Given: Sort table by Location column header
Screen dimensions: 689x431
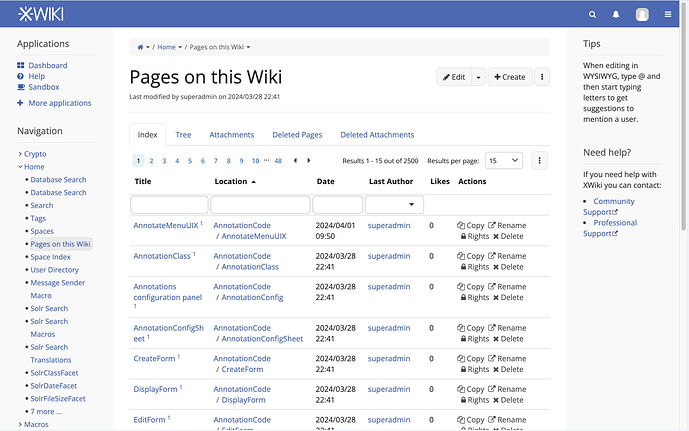Looking at the screenshot, I should click(x=231, y=181).
